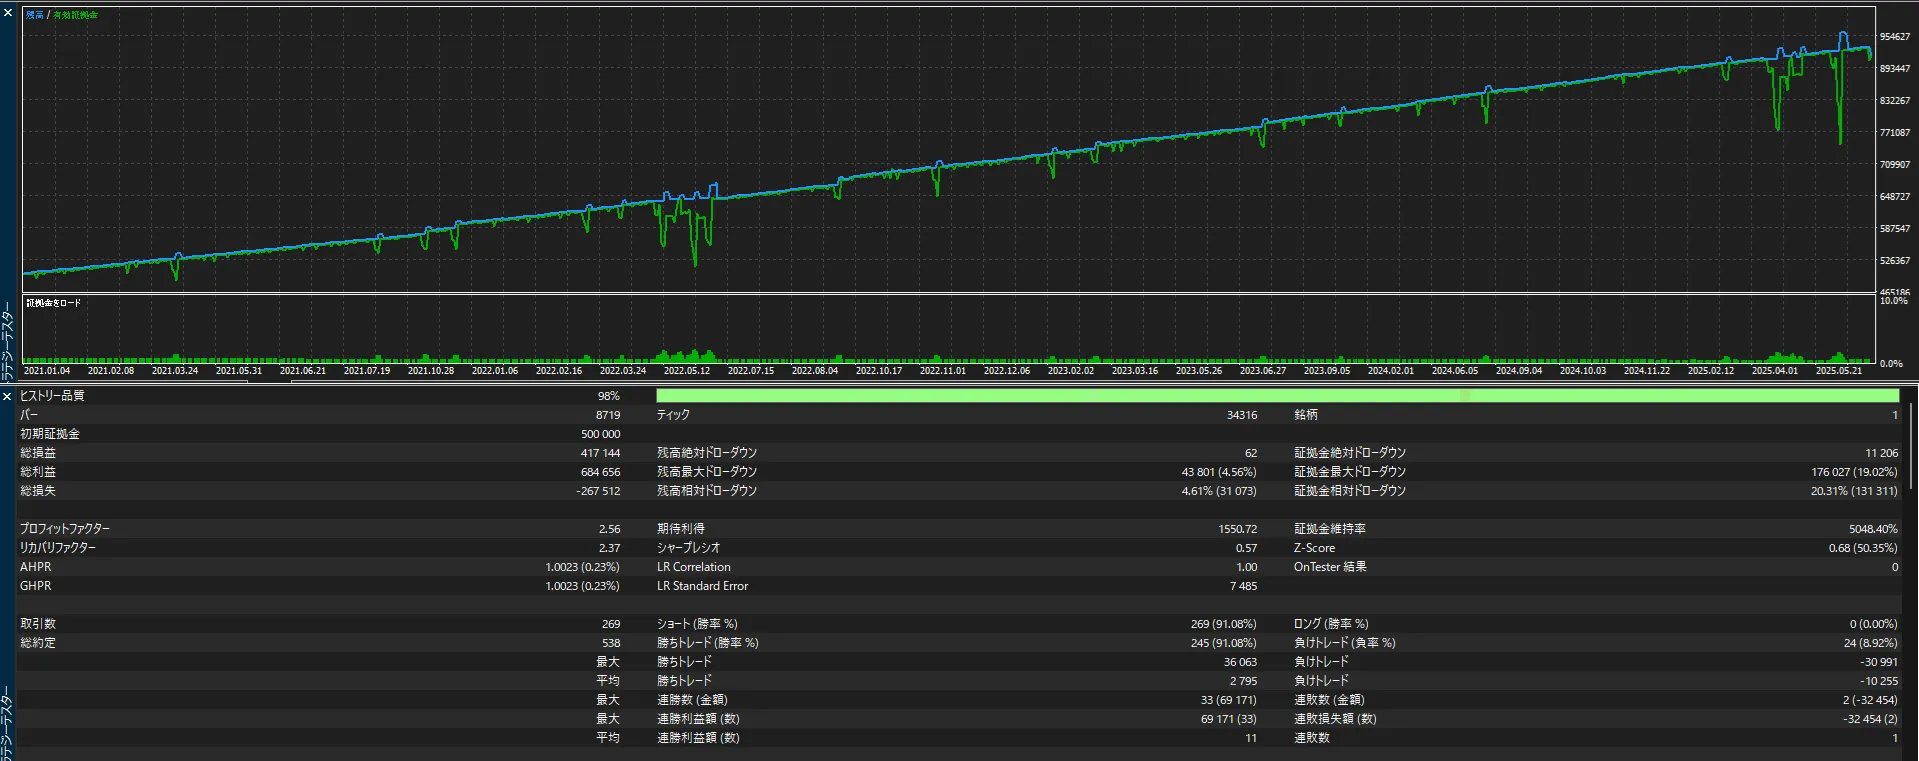Screen dimensions: 1919x761
Task: Click the LR Correlation label
Action: [x=694, y=567]
